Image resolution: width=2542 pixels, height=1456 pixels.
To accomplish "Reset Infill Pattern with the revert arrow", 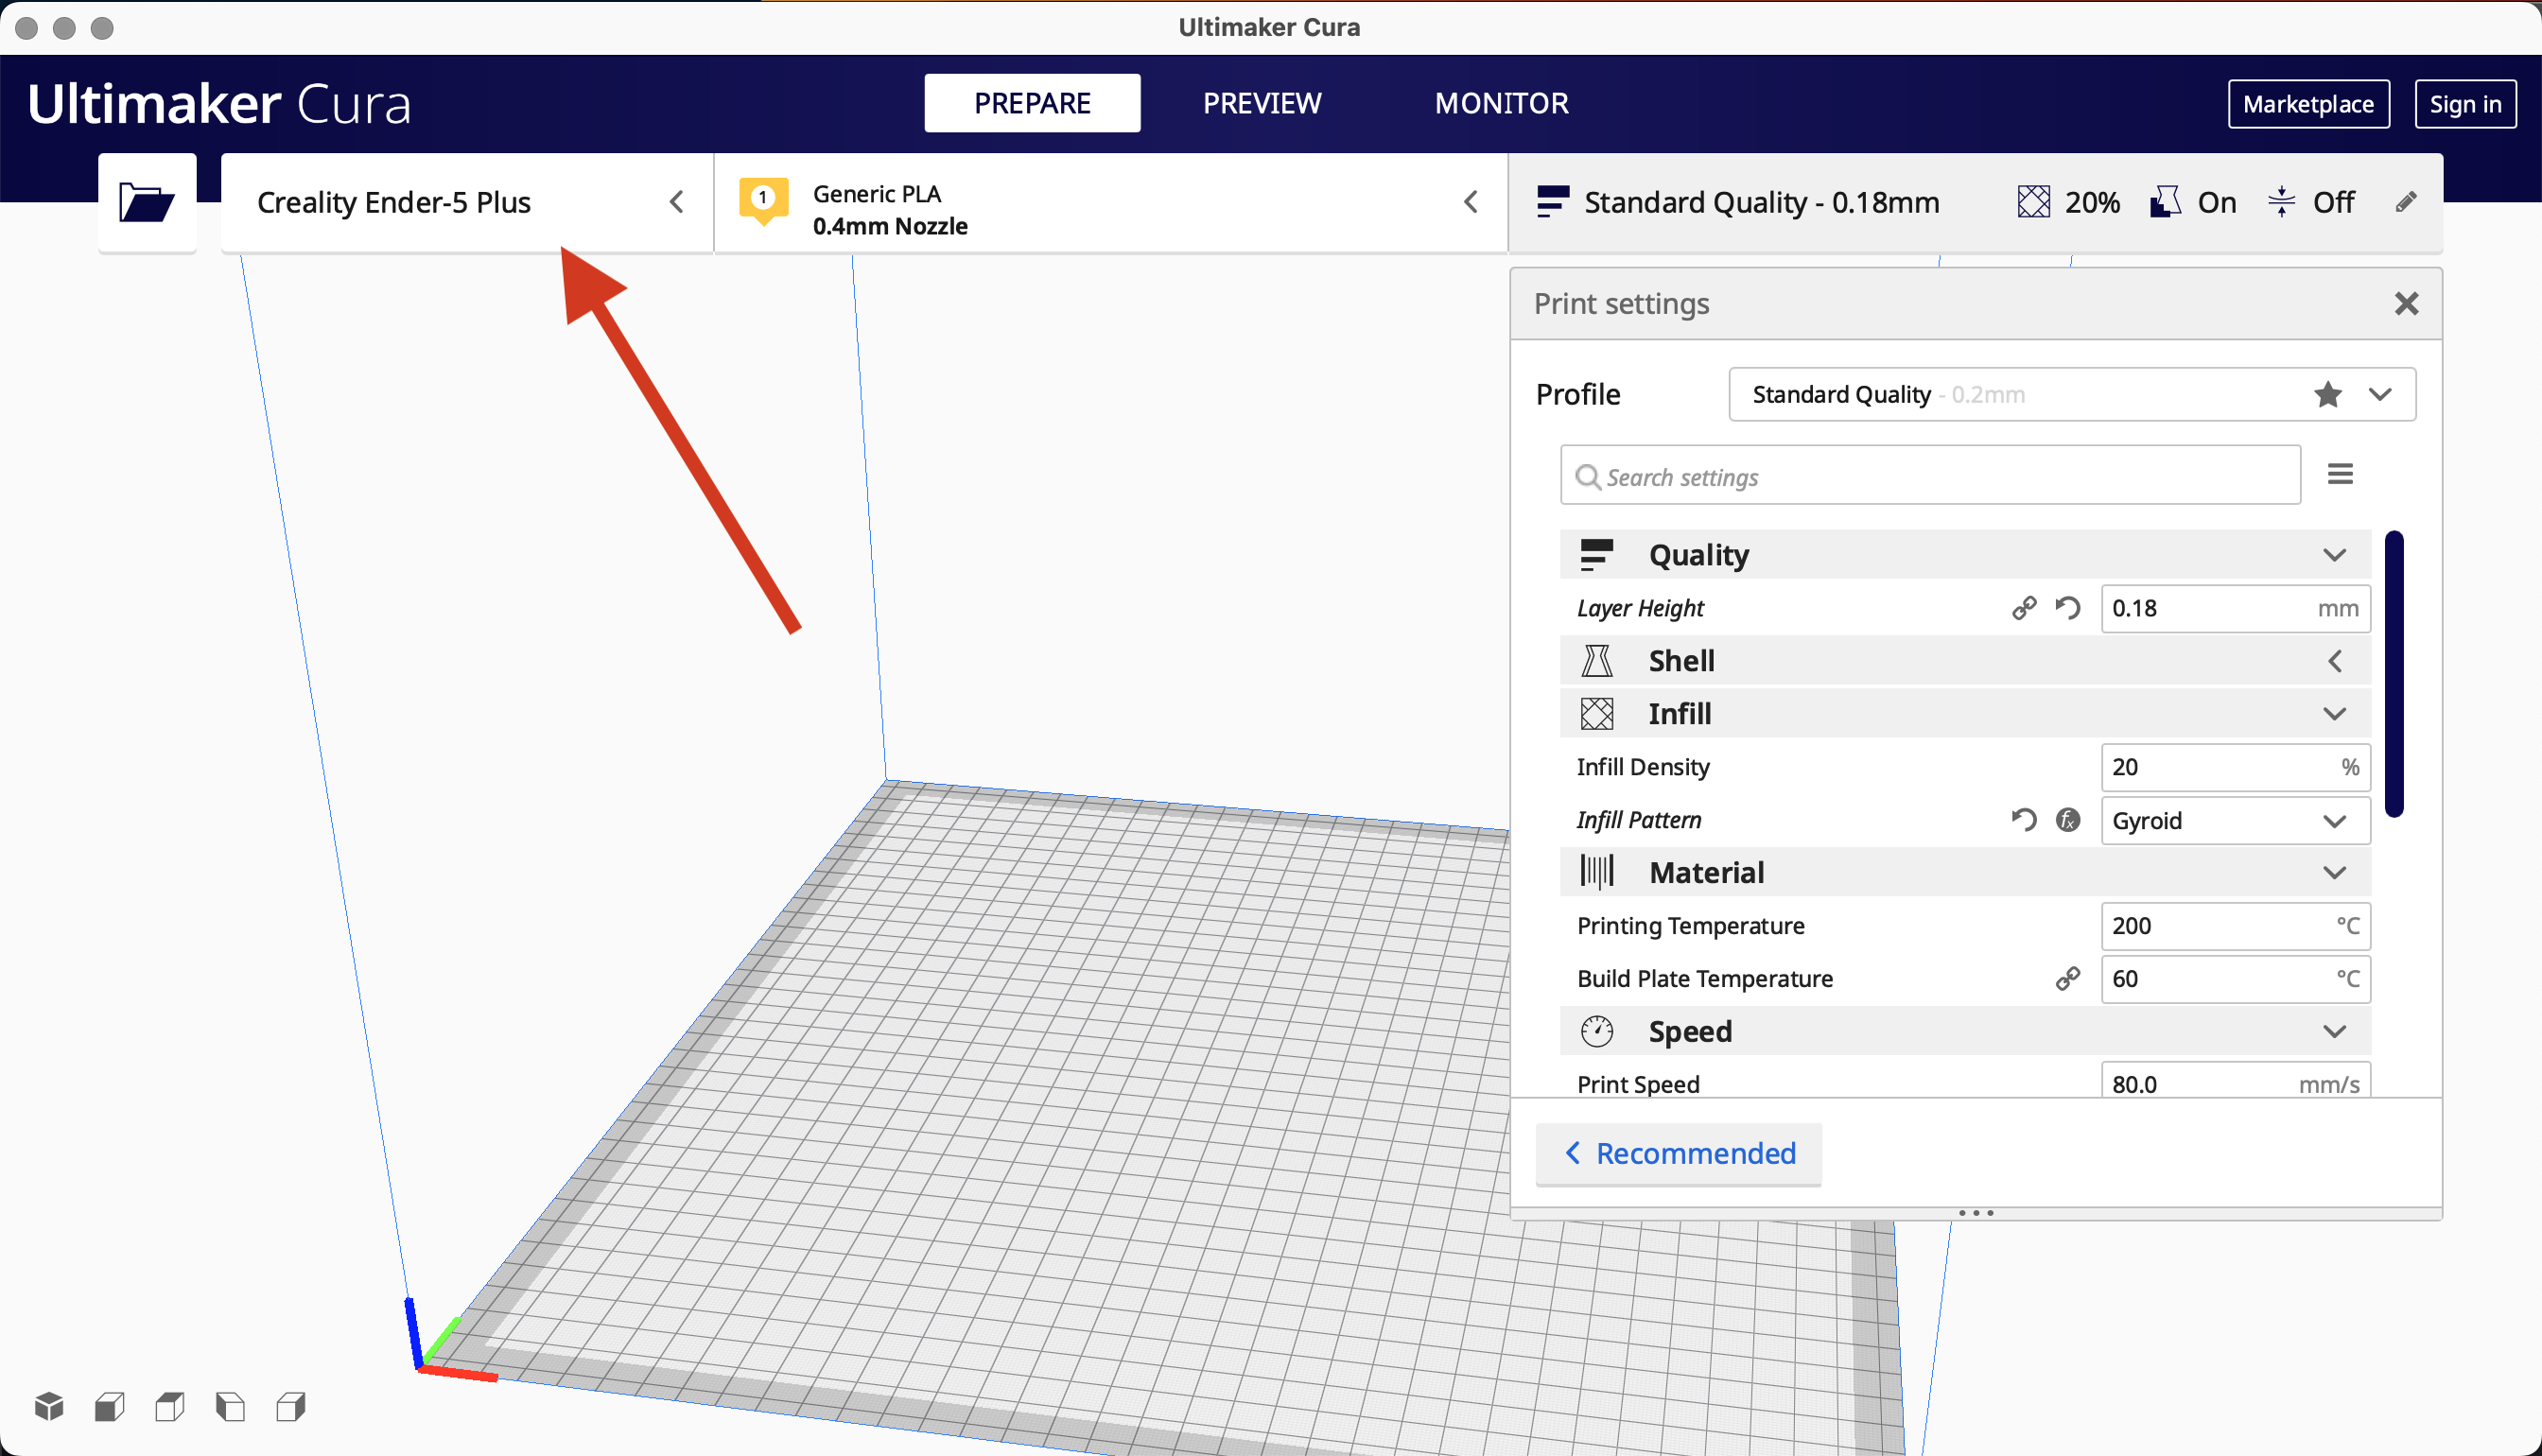I will tap(2024, 820).
